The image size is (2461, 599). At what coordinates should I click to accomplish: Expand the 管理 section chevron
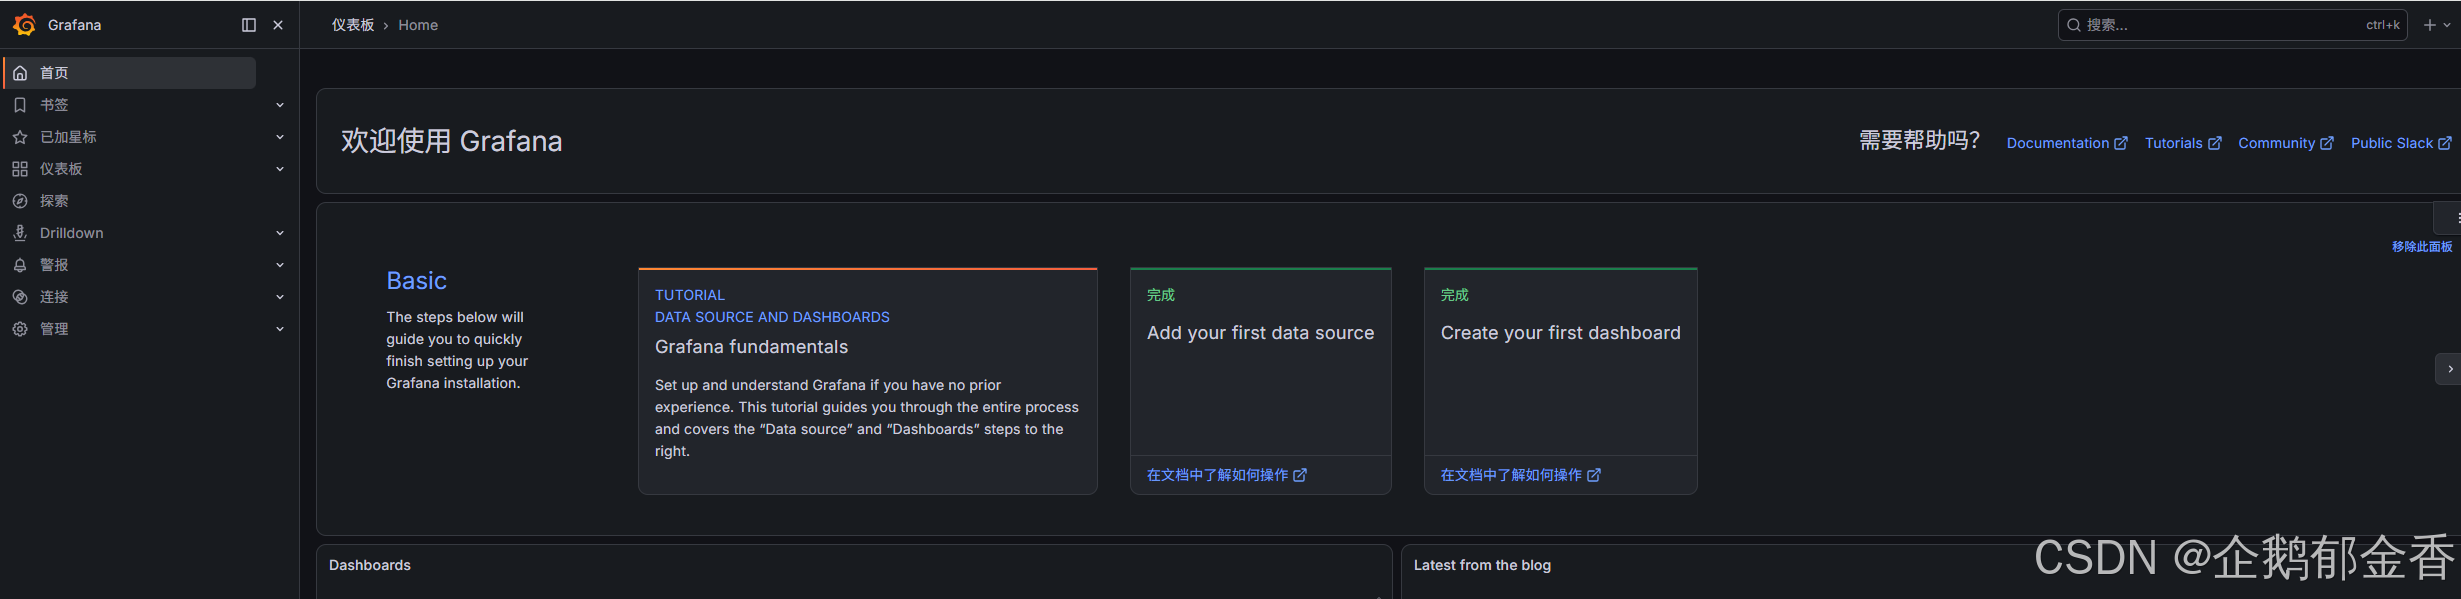(280, 329)
